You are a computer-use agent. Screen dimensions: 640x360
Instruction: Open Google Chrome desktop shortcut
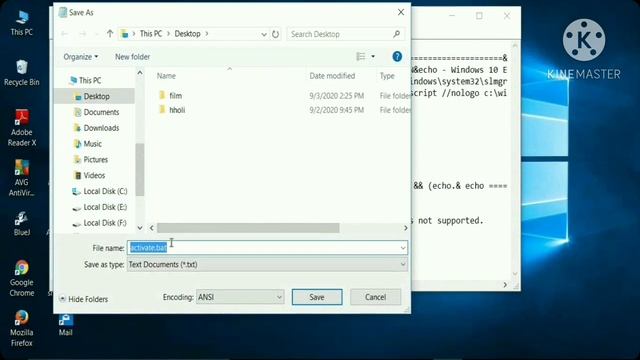[x=22, y=278]
